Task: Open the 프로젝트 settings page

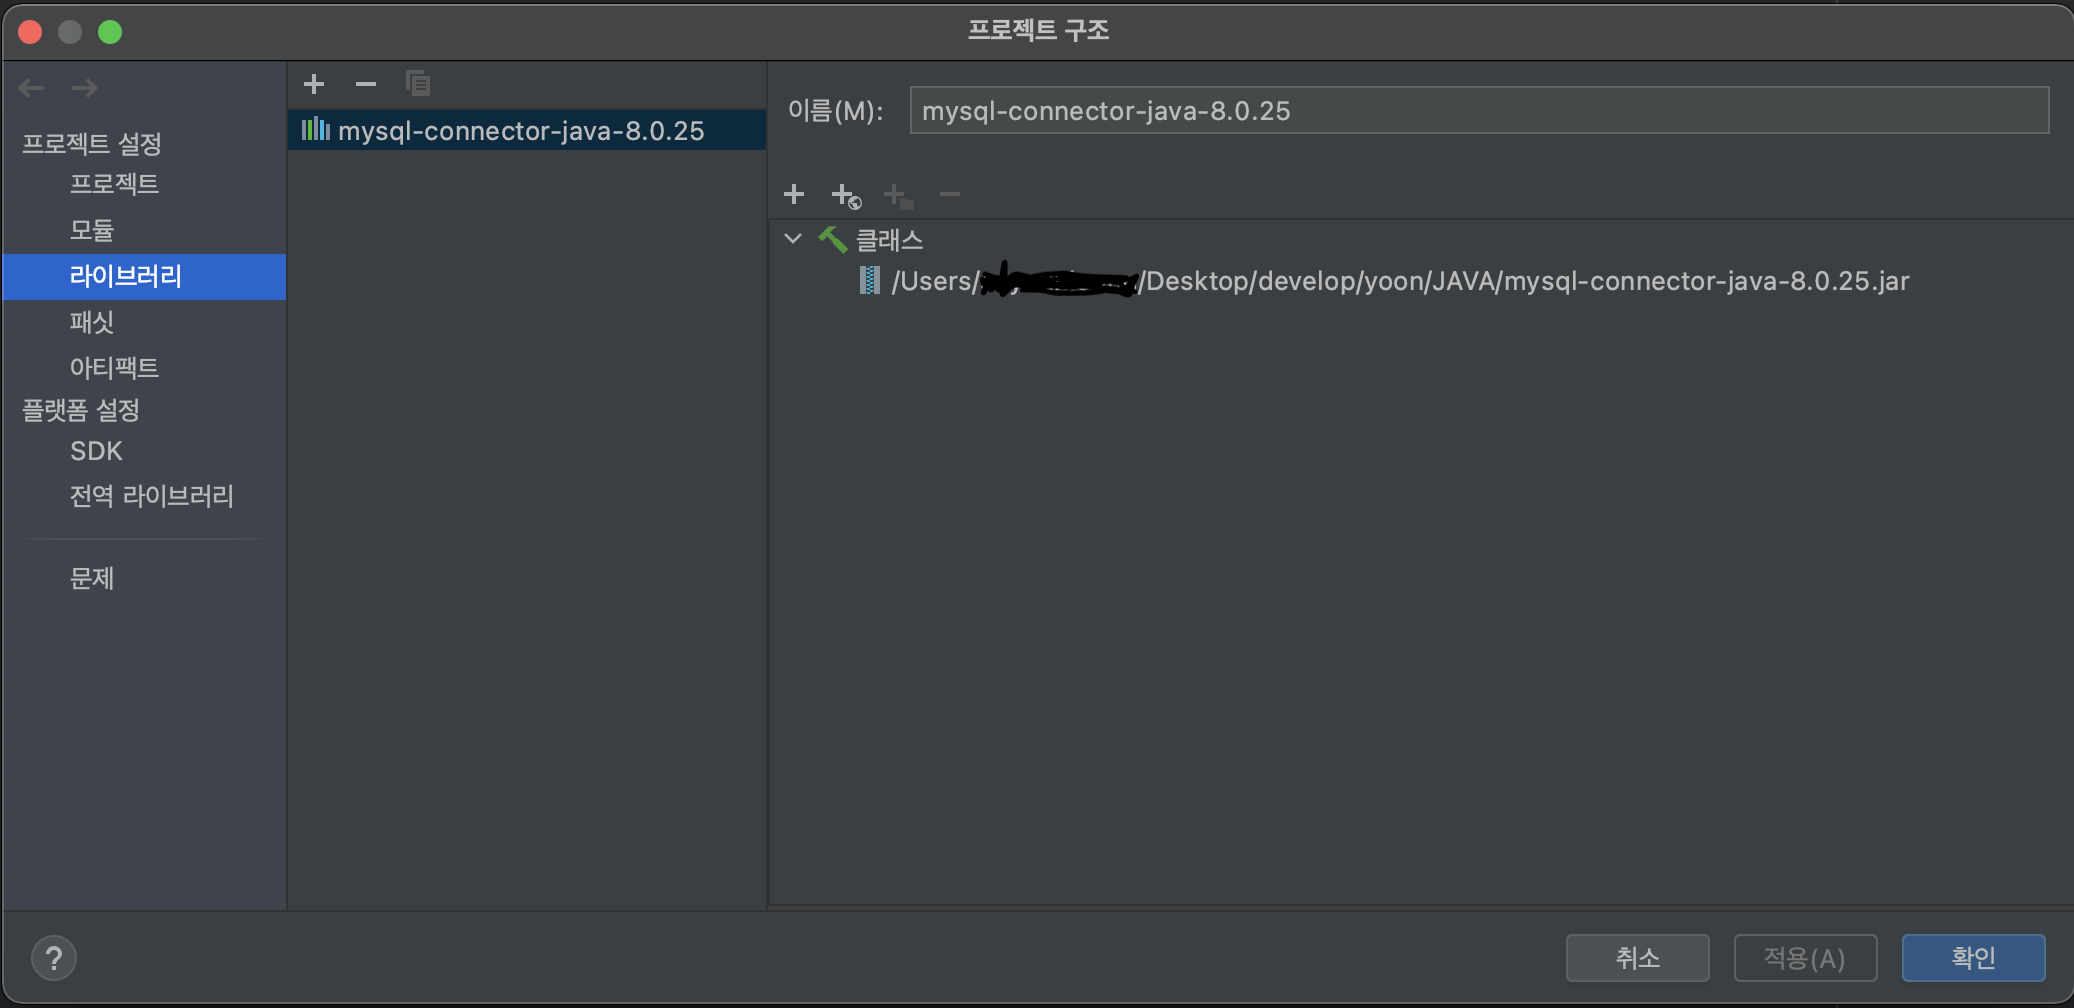Action: pyautogui.click(x=114, y=184)
